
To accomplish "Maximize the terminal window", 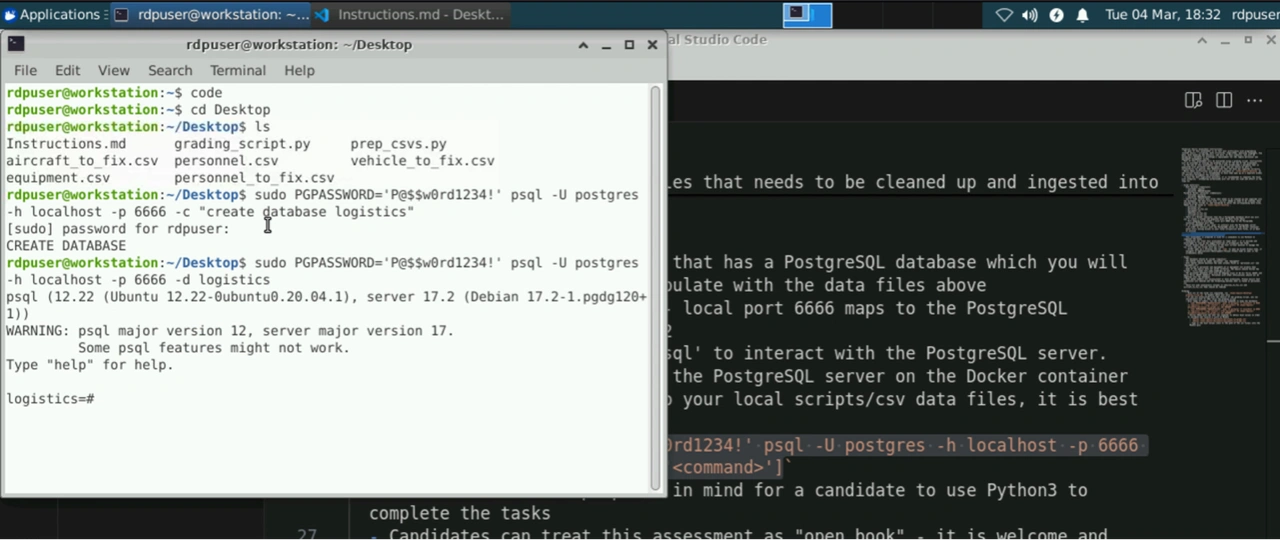I will click(x=629, y=45).
